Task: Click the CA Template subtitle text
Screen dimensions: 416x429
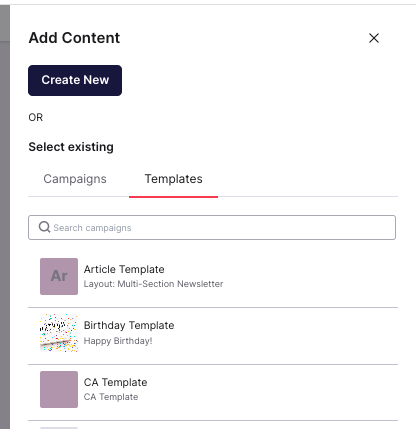Action: click(111, 397)
